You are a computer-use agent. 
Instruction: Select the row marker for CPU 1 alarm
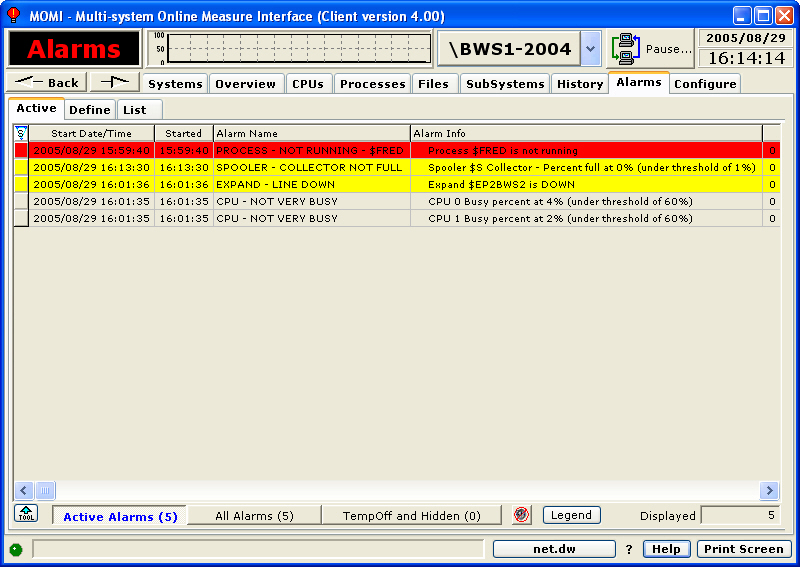pyautogui.click(x=21, y=218)
